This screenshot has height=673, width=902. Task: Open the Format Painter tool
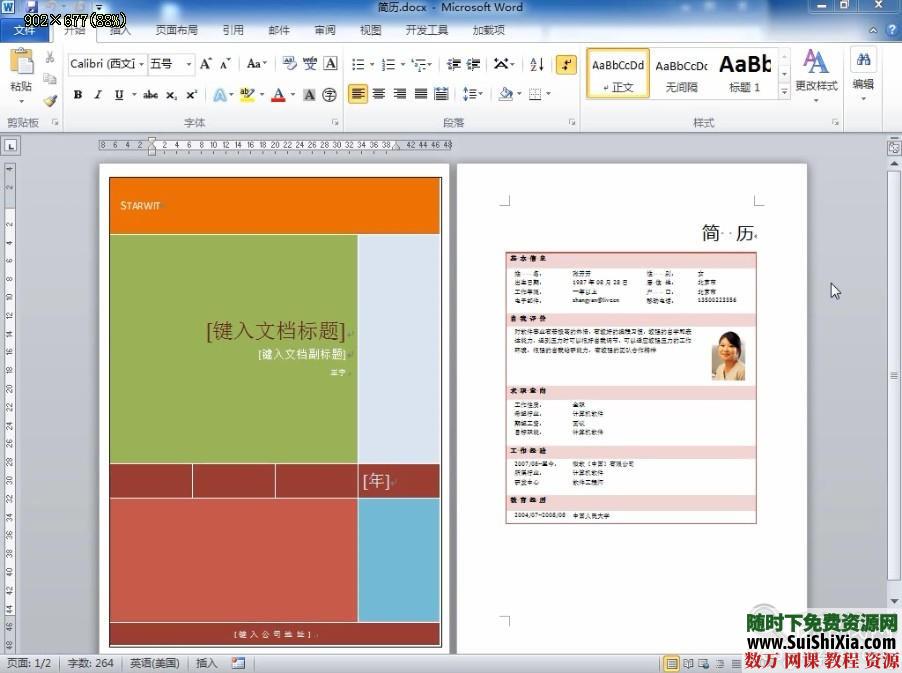pos(48,100)
